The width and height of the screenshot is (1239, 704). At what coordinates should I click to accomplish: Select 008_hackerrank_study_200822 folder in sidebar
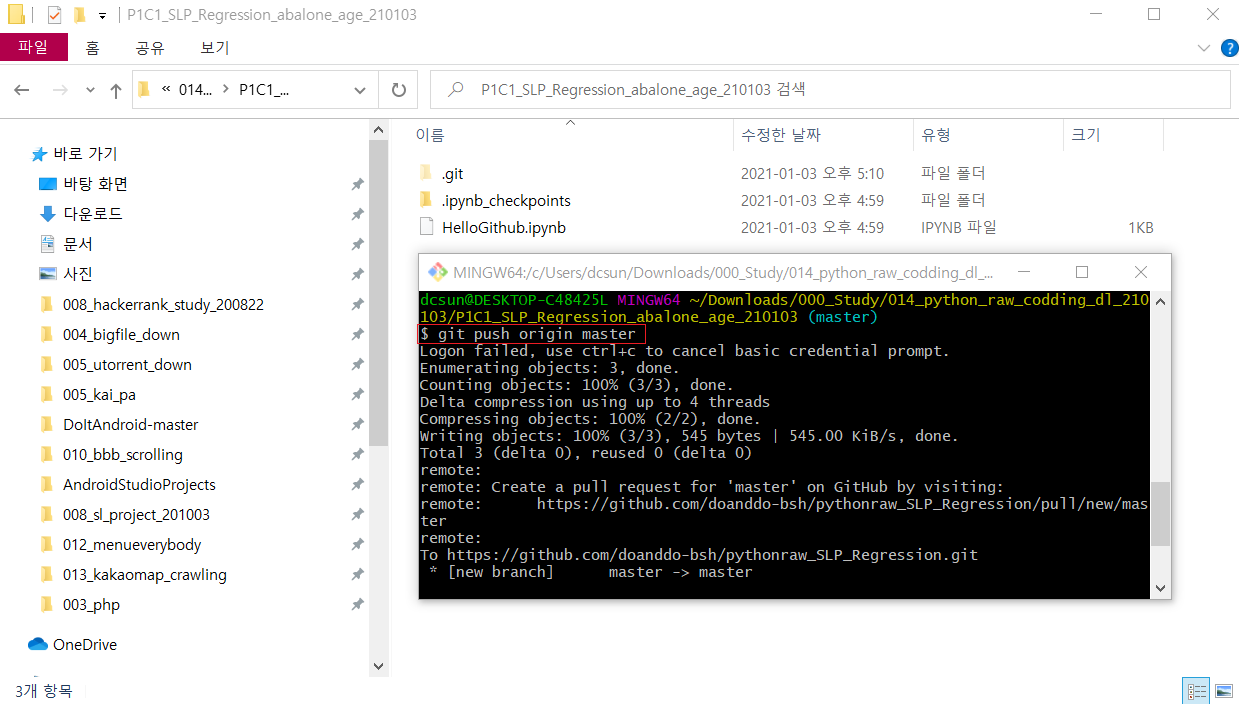coord(163,304)
